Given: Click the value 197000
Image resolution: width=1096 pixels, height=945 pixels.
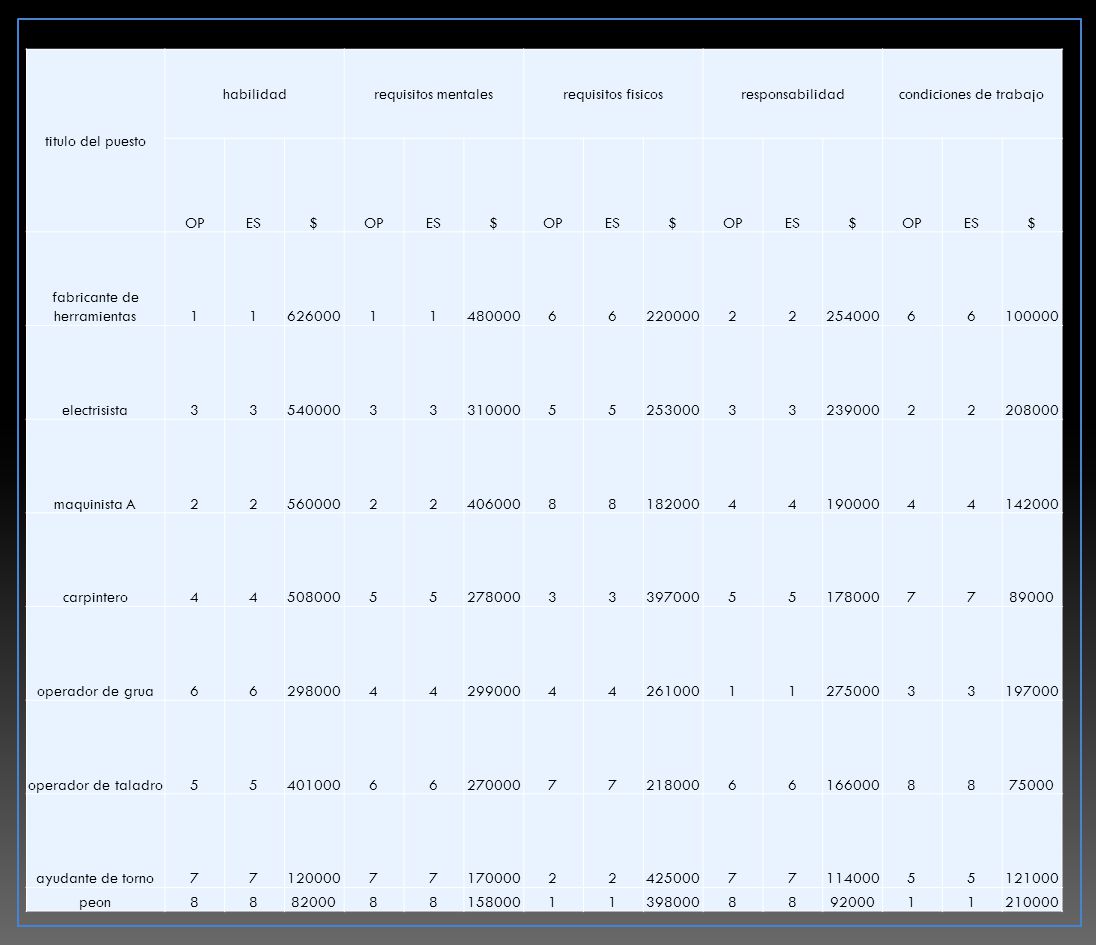Looking at the screenshot, I should coord(1032,691).
